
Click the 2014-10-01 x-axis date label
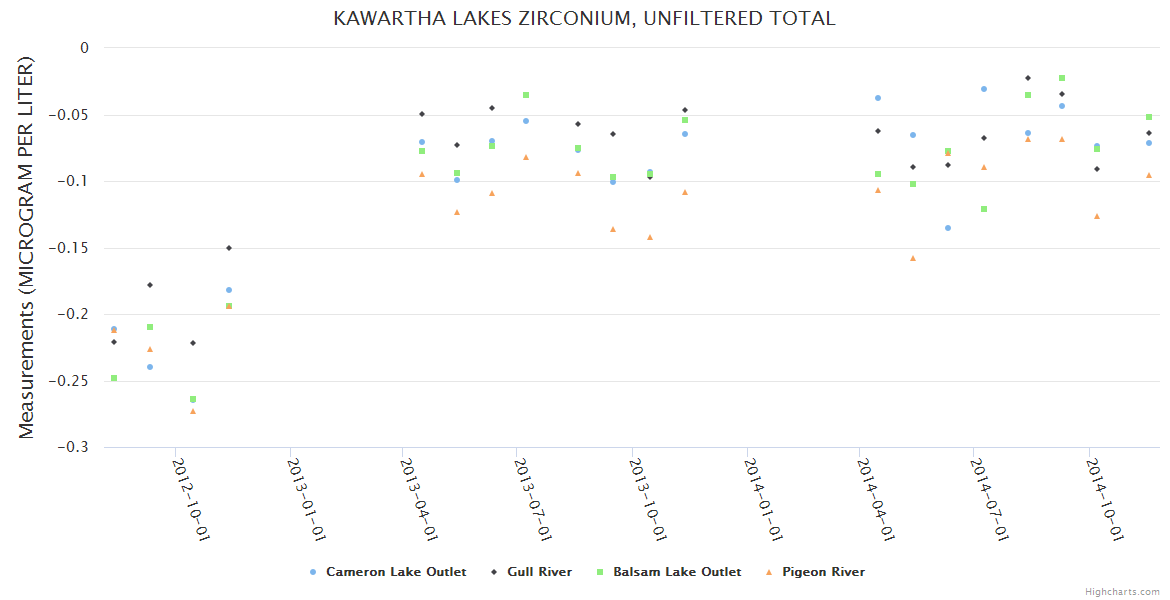coord(1105,499)
